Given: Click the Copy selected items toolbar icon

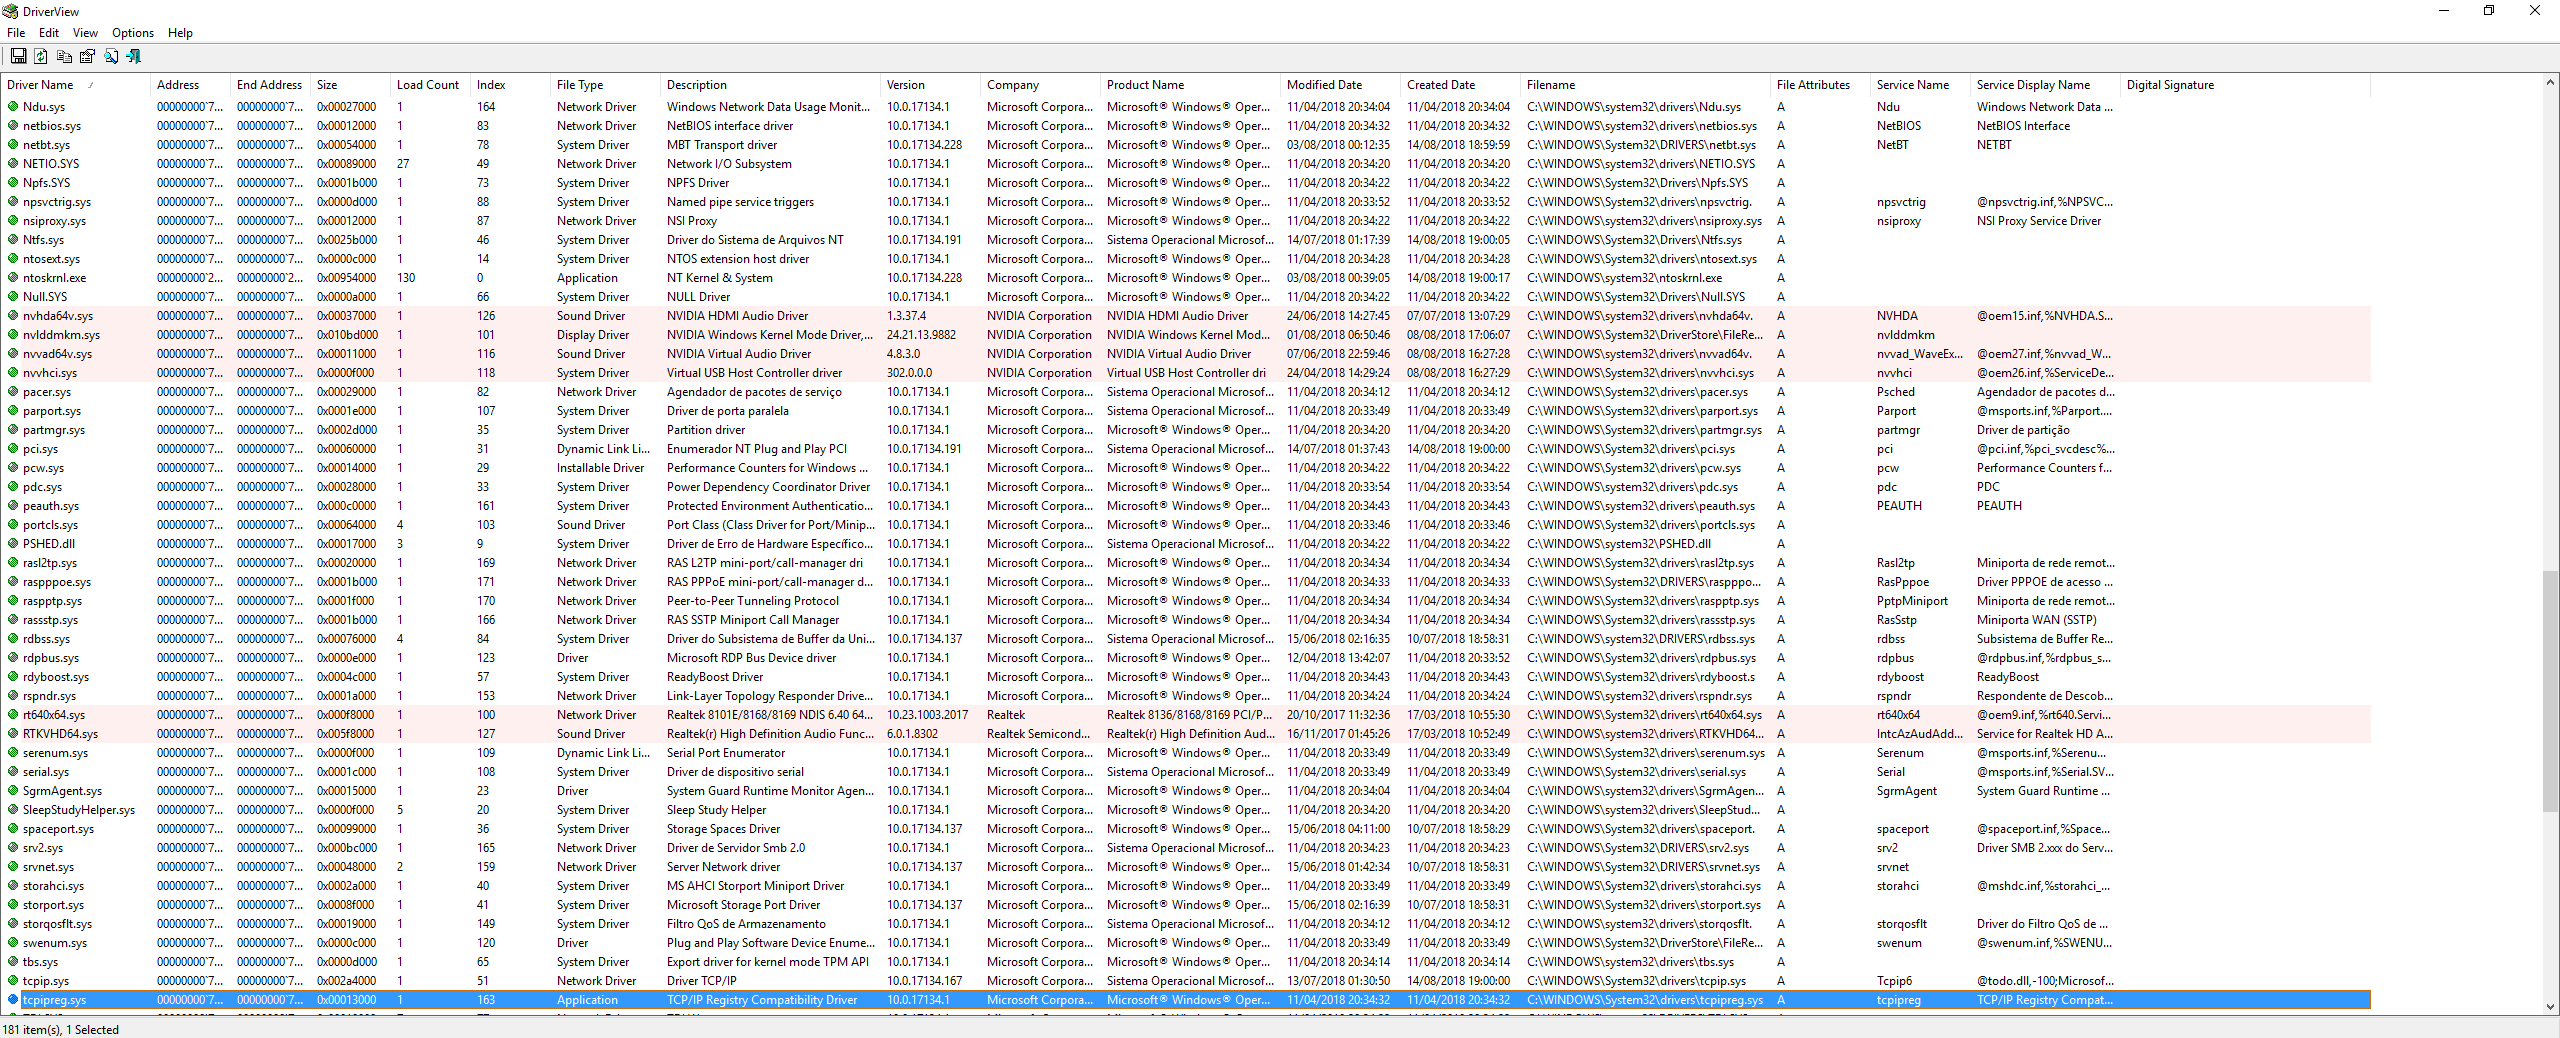Looking at the screenshot, I should pos(64,57).
